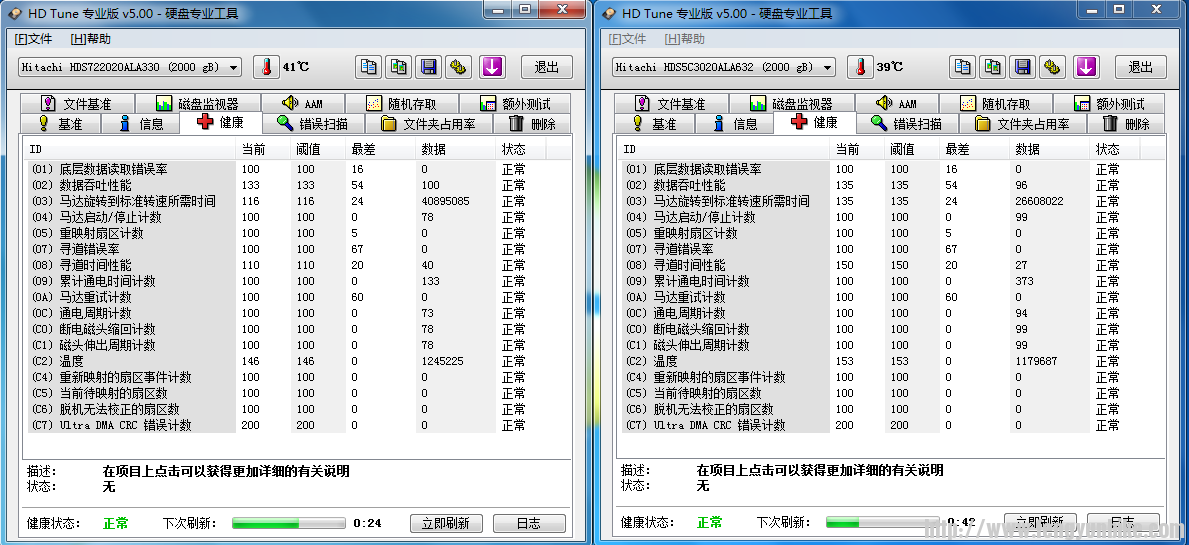
Task: Select the (05) 重映射扇区计数 row in 41°C window
Action: point(130,233)
